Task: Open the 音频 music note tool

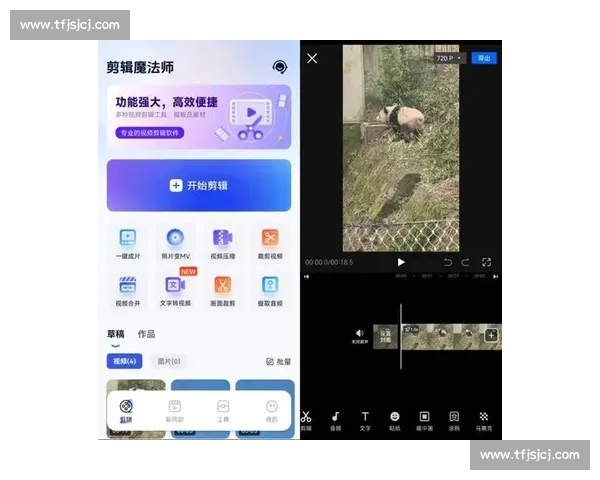Action: click(336, 421)
